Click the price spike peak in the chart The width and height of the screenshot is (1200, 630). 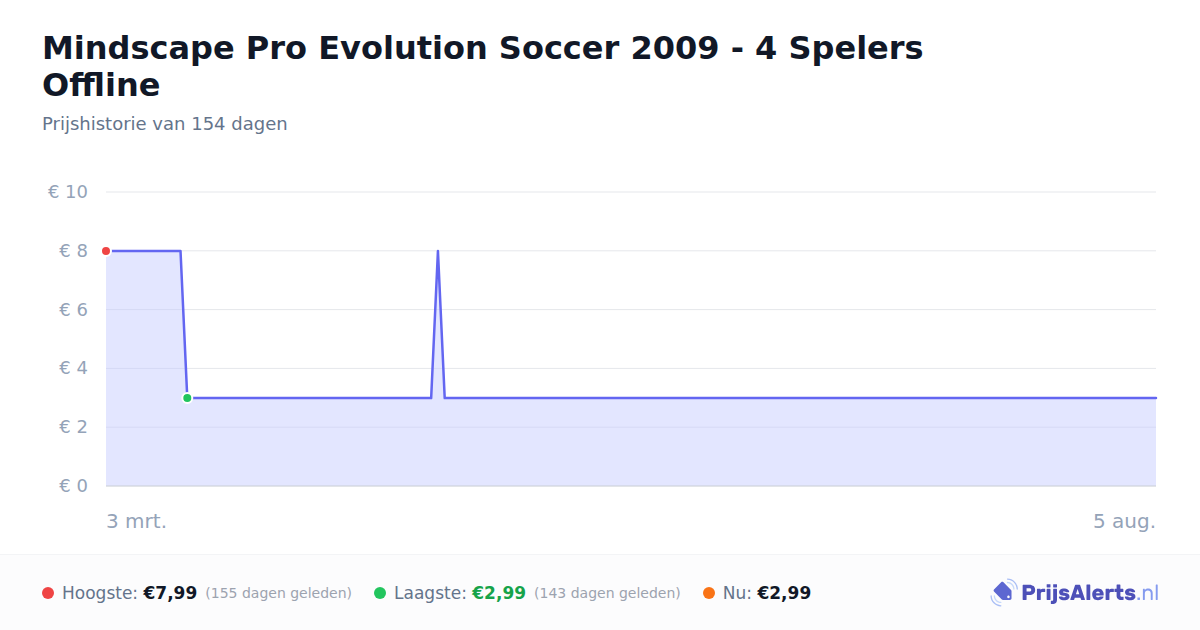tap(438, 252)
